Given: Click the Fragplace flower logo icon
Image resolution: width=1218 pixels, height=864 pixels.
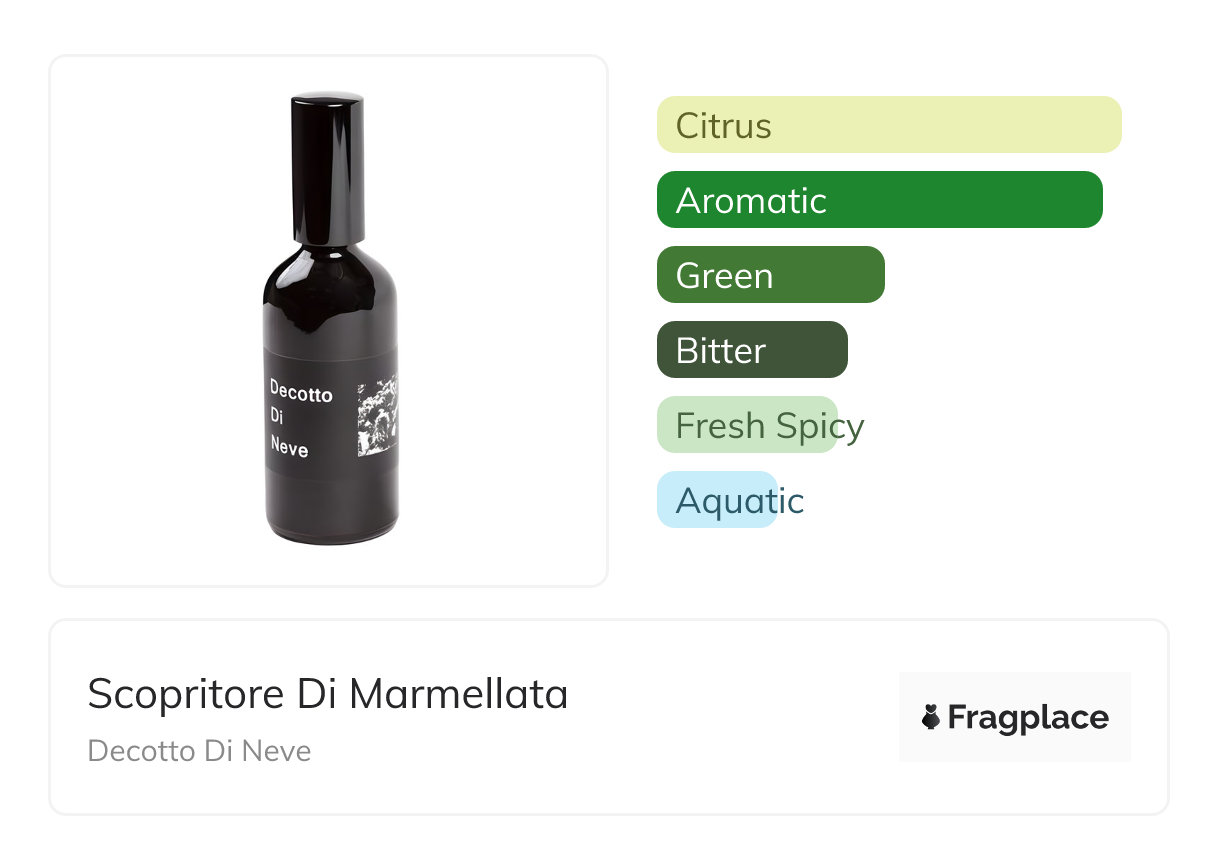Looking at the screenshot, I should (931, 717).
